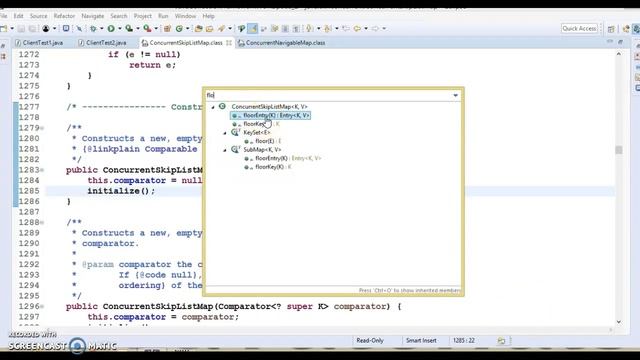Click the Last Edit Location arrow icon
Screen dimensions: 640x360
[x=346, y=29]
